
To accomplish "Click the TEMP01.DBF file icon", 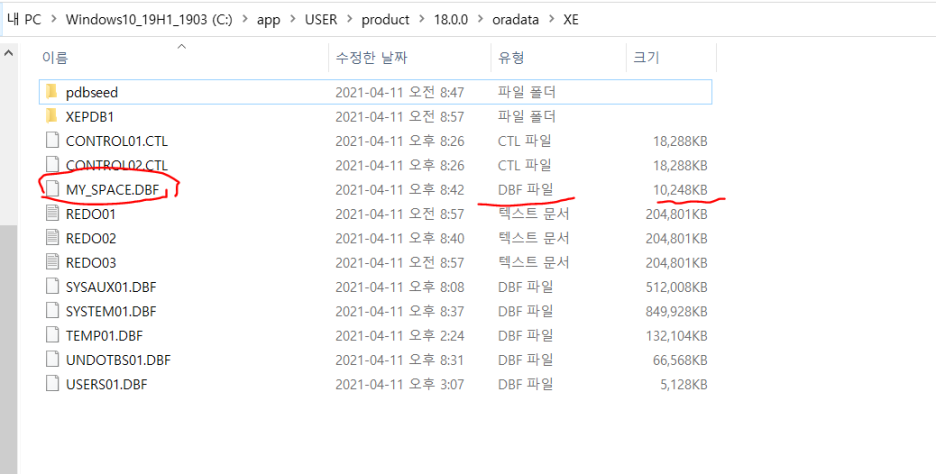I will (x=53, y=336).
